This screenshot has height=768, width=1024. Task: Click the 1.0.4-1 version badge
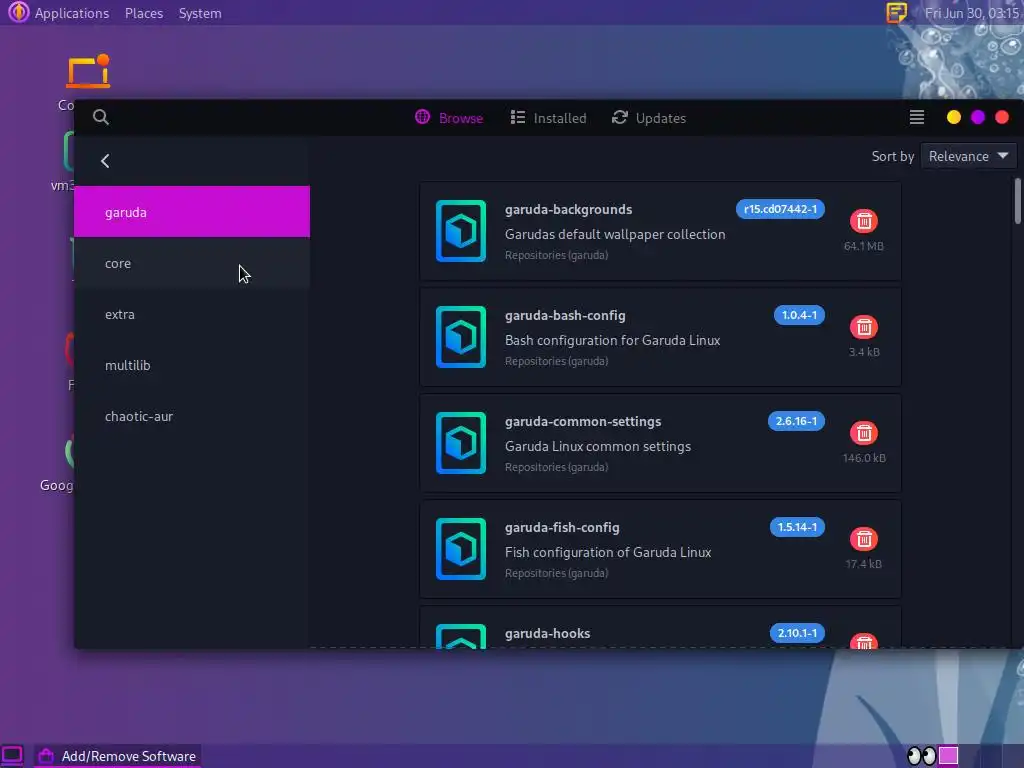(x=799, y=315)
